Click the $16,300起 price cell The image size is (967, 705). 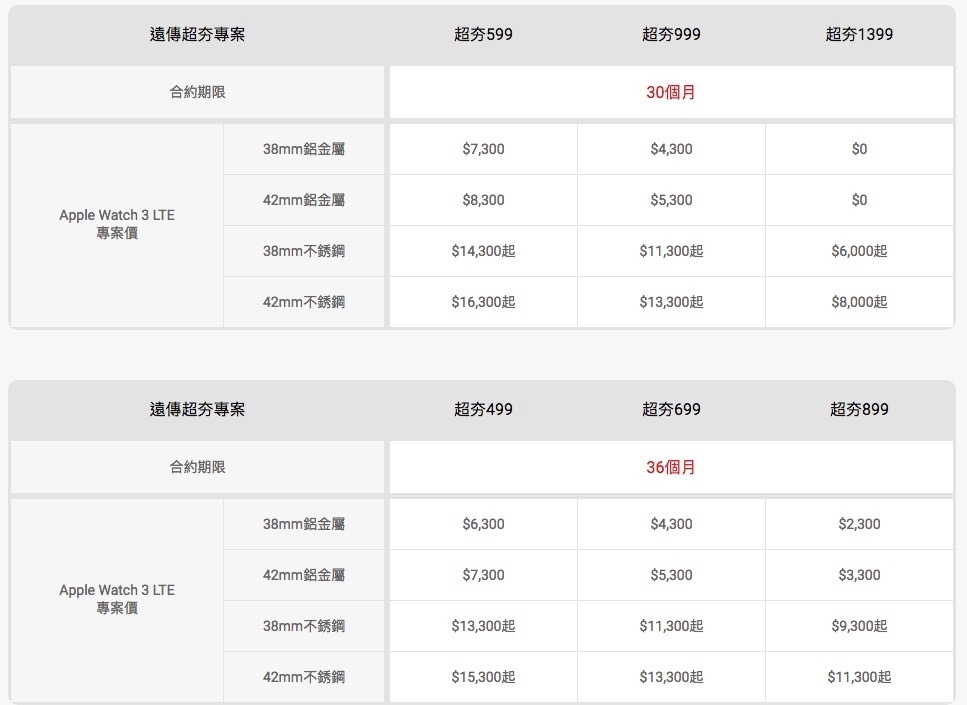pos(483,302)
